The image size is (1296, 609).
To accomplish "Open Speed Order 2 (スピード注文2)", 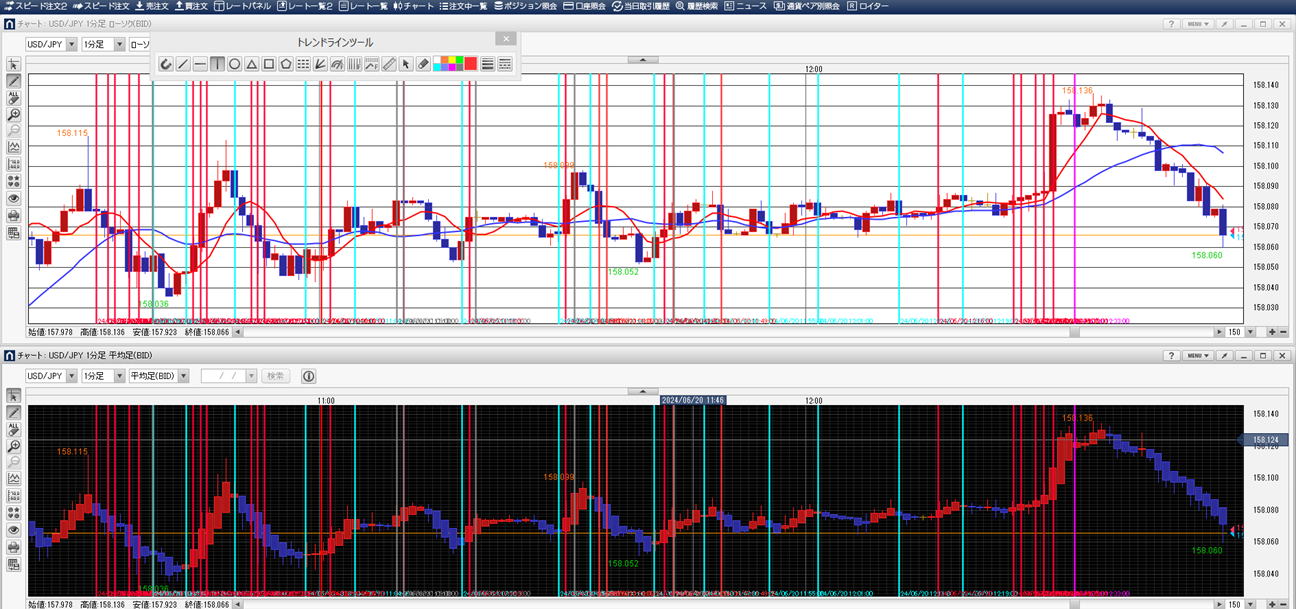I will coord(34,6).
